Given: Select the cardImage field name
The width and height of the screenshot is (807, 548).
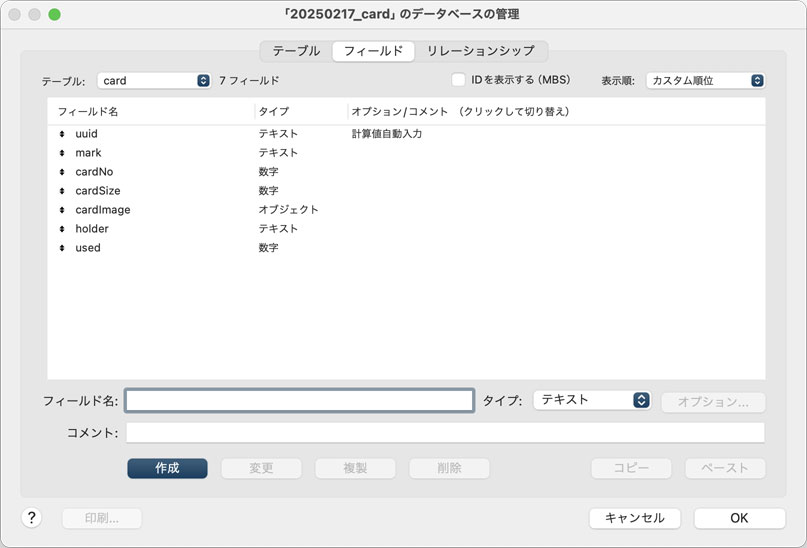Looking at the screenshot, I should tap(103, 210).
